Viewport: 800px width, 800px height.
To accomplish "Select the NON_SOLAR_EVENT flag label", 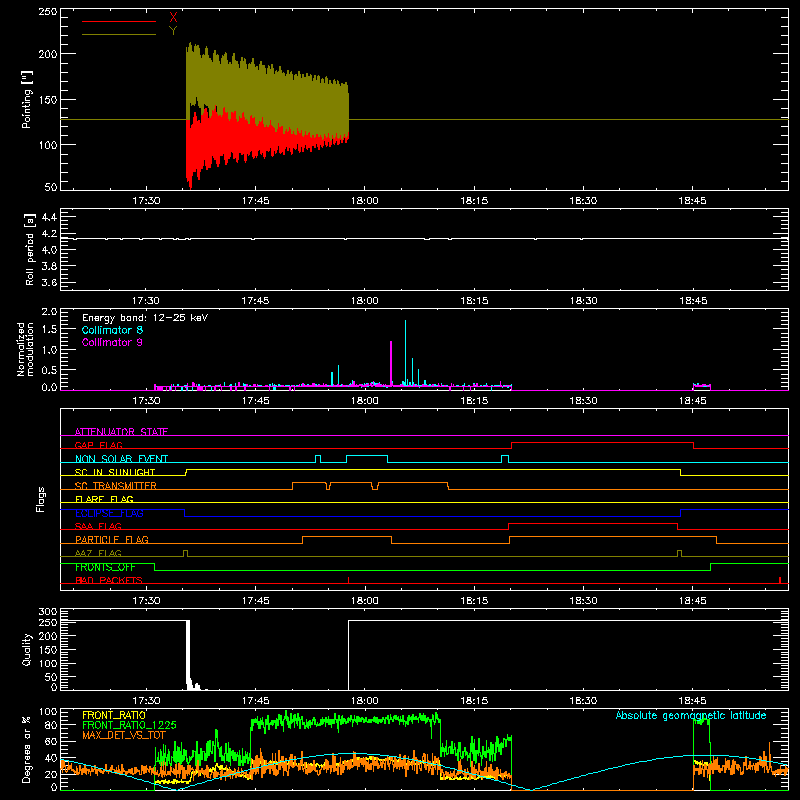I will (x=121, y=459).
